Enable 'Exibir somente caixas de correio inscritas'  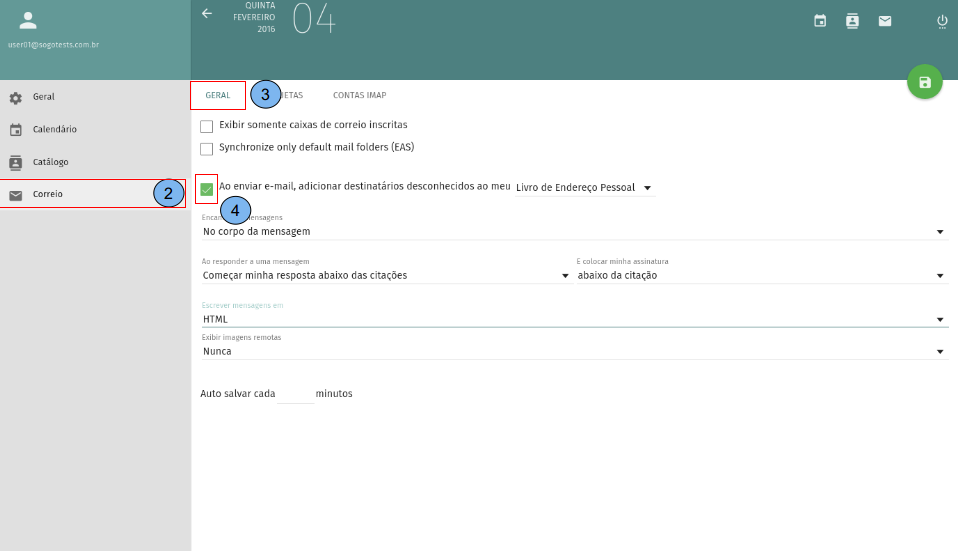(x=207, y=126)
